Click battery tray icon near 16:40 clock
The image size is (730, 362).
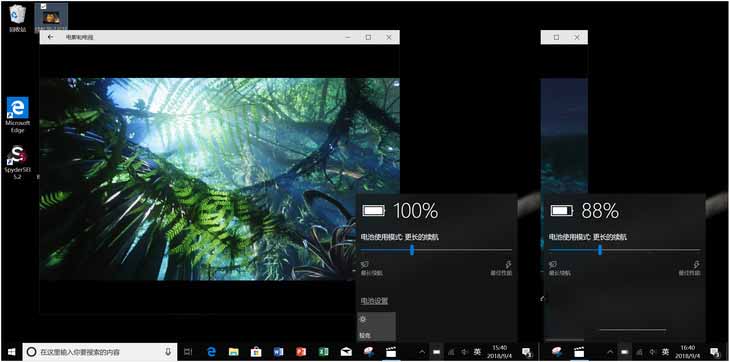click(624, 352)
